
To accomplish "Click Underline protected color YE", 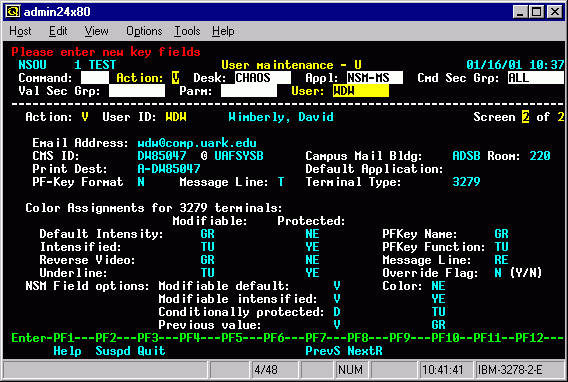I will 312,273.
